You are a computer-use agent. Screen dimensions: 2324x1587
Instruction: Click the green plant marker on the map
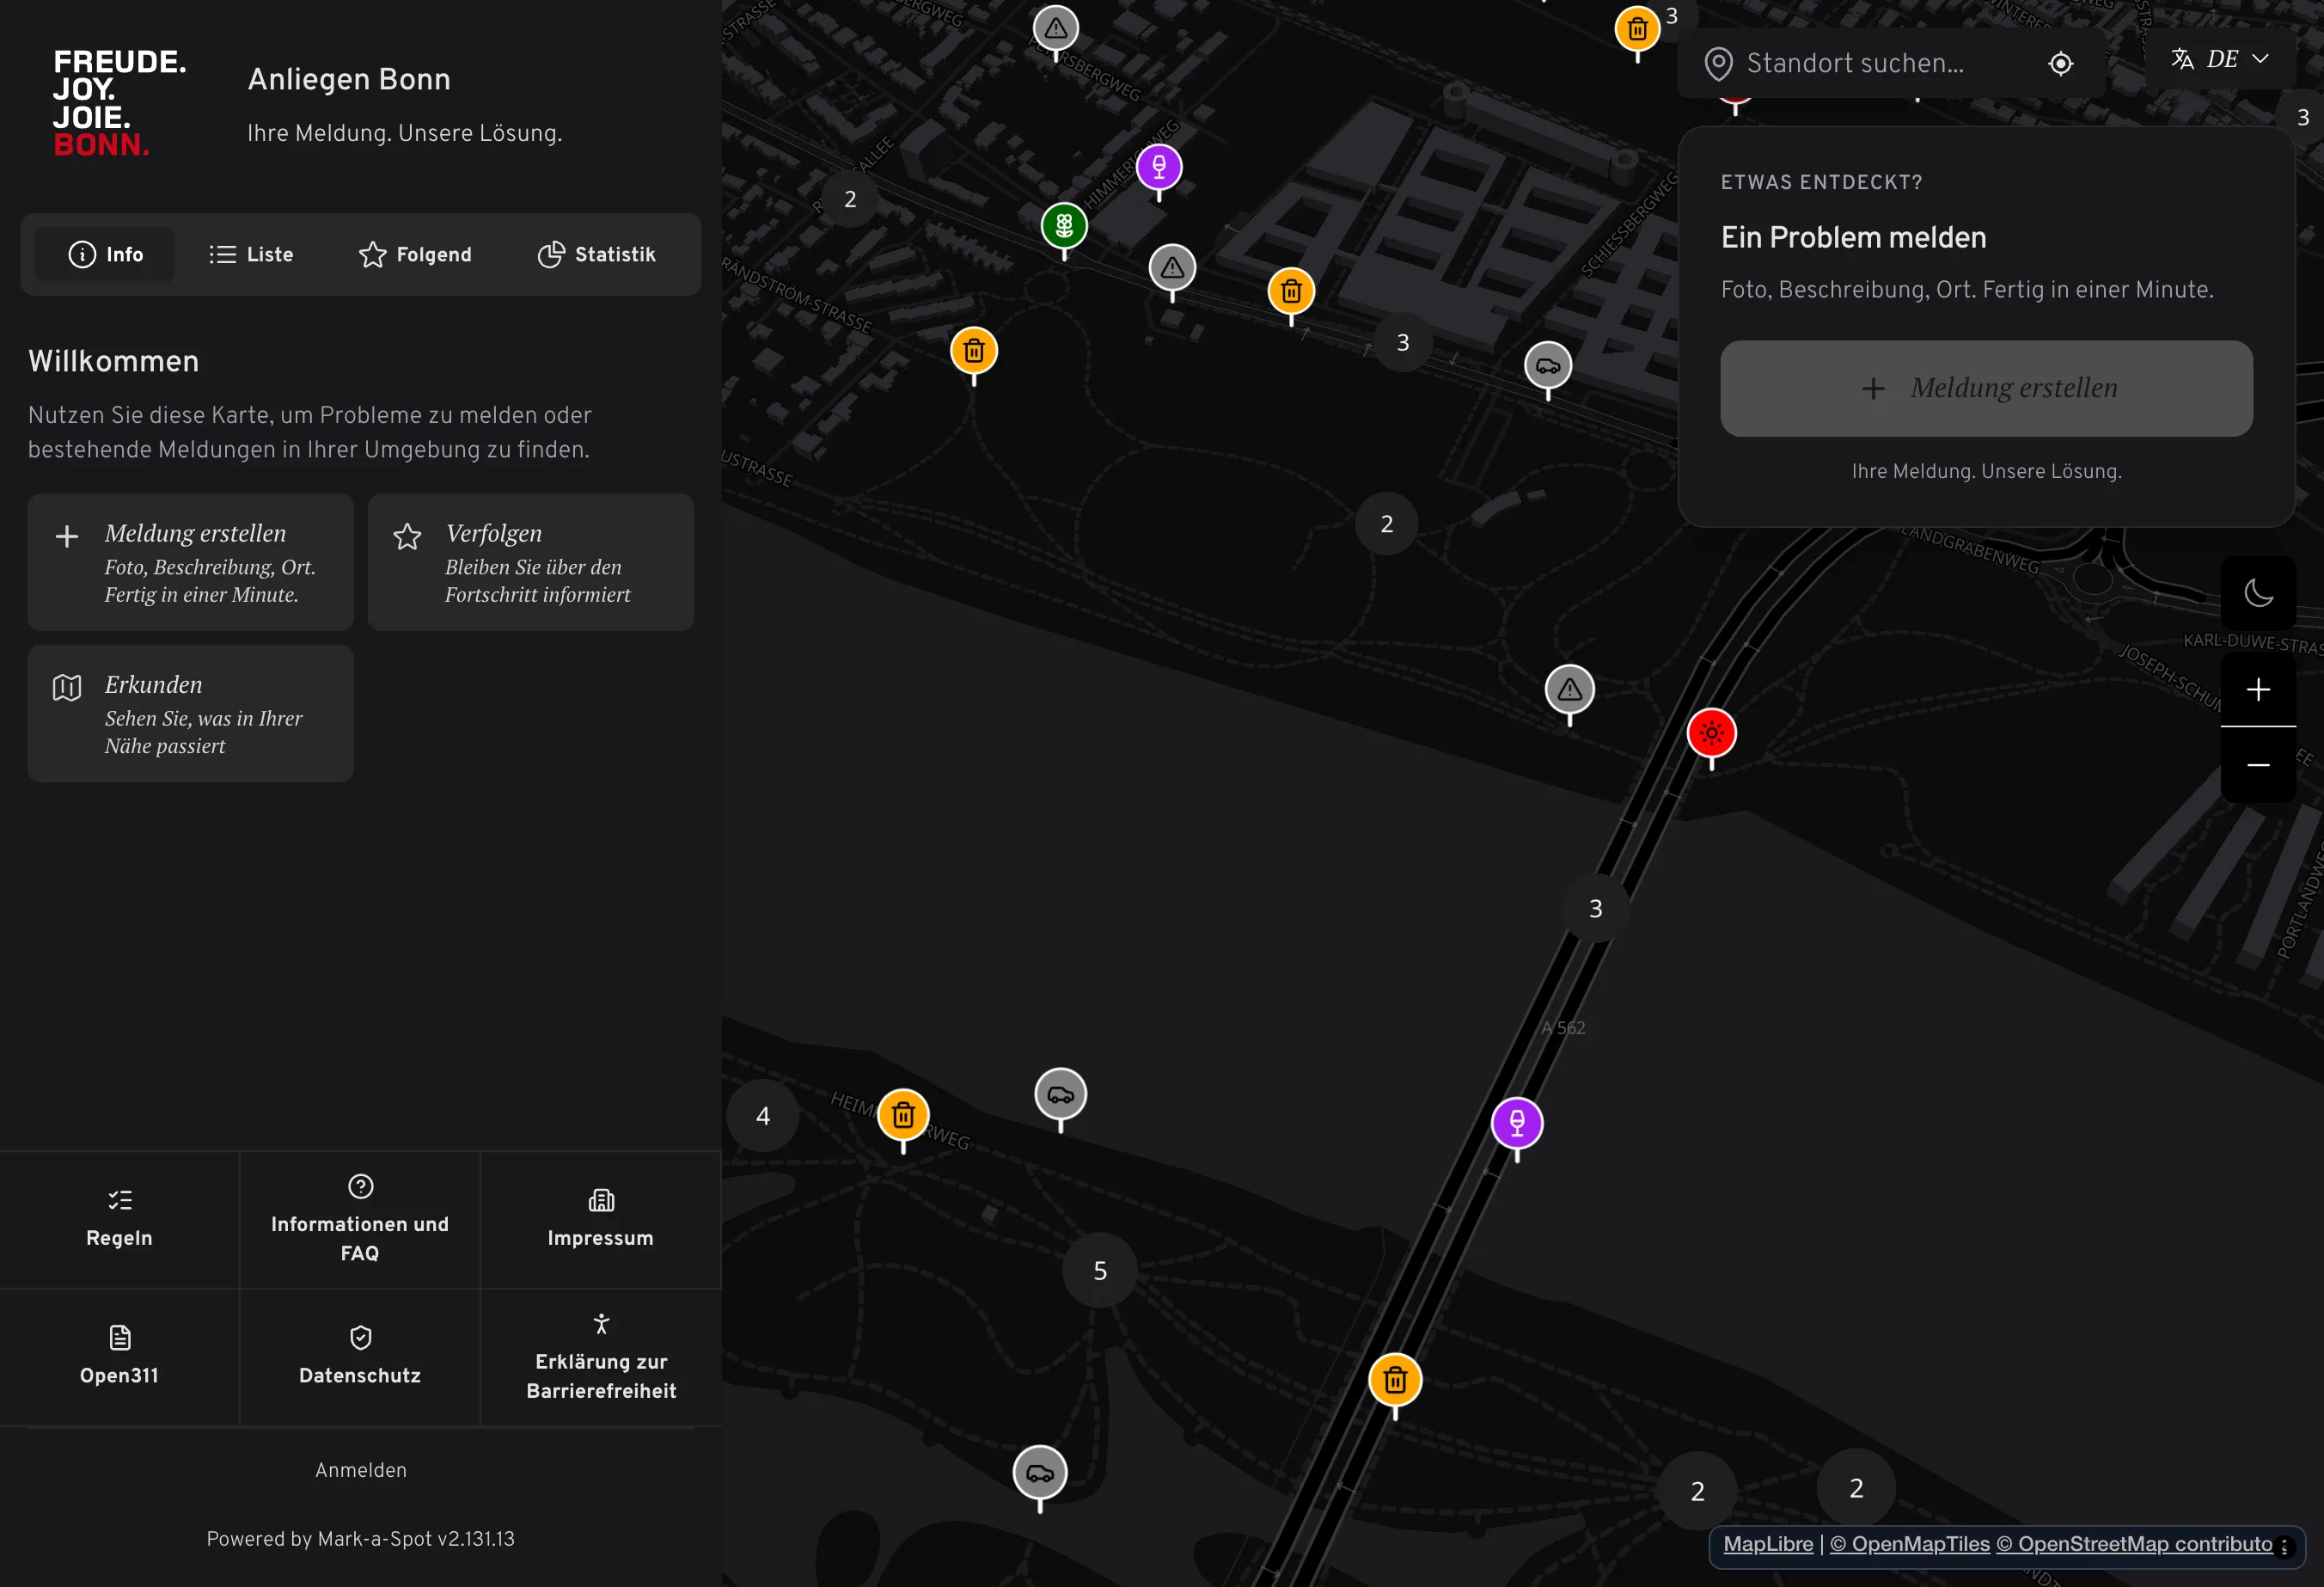click(1064, 226)
